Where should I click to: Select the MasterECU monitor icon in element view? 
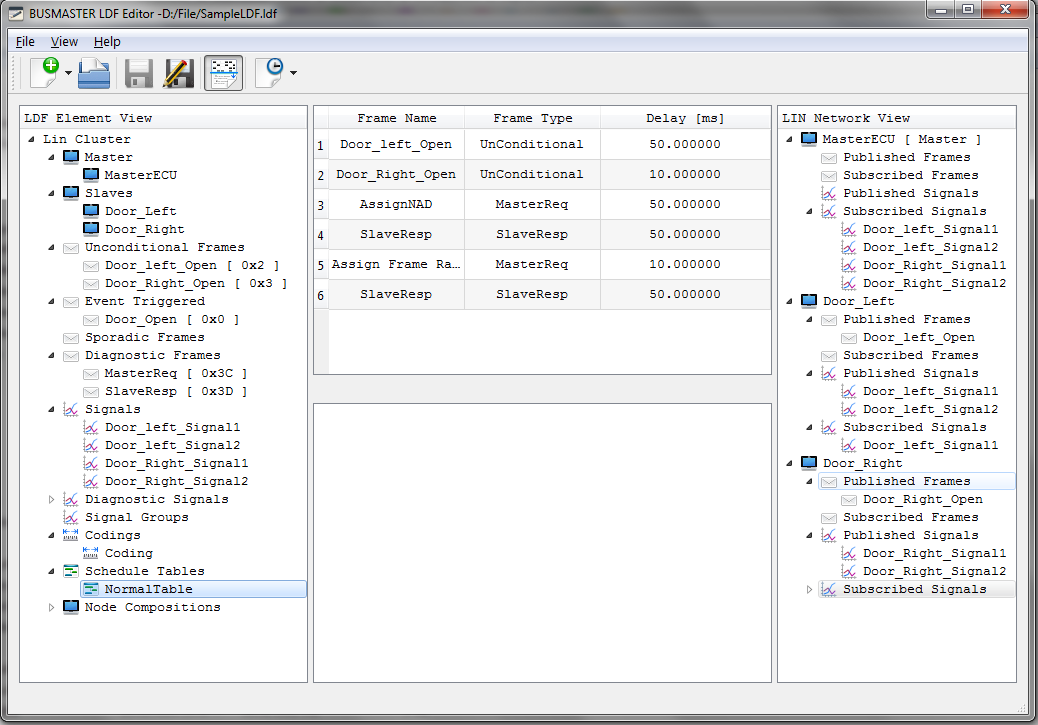tap(91, 175)
